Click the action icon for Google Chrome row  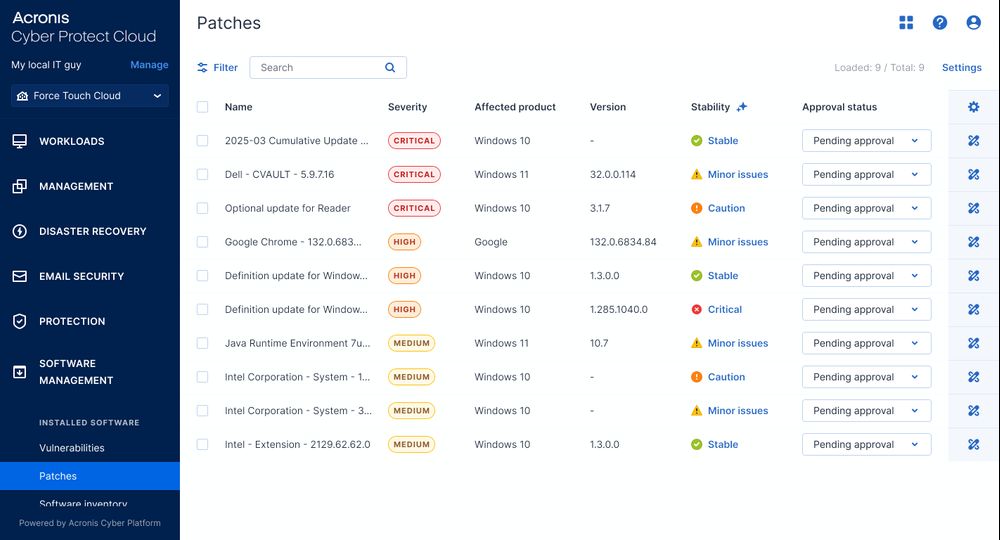[x=974, y=242]
